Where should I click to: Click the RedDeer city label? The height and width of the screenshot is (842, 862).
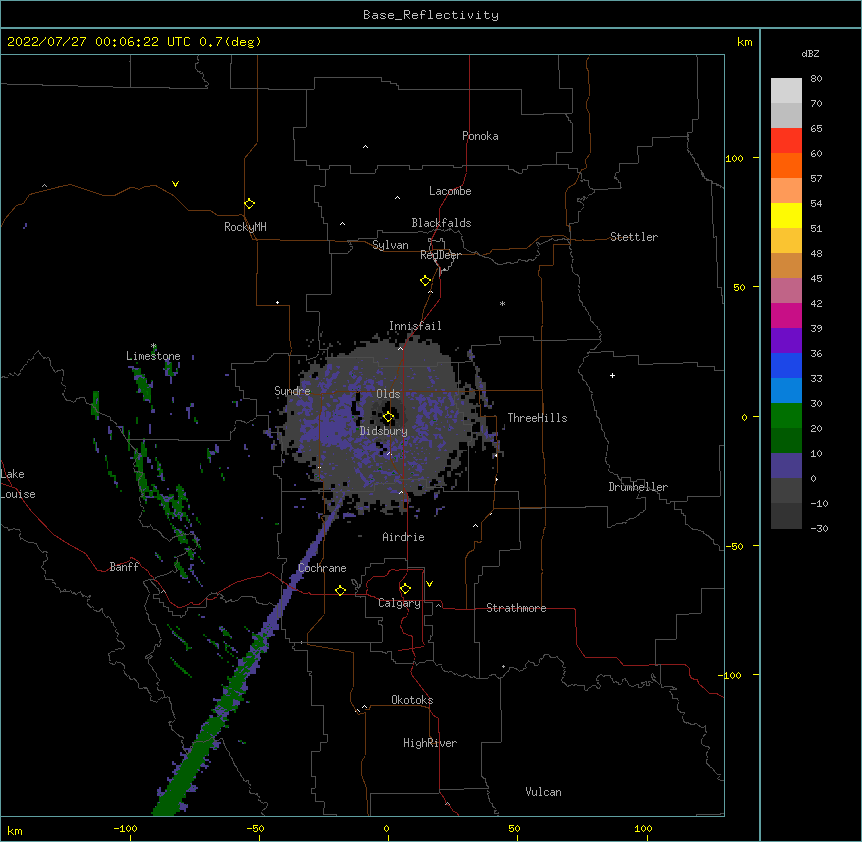click(440, 255)
